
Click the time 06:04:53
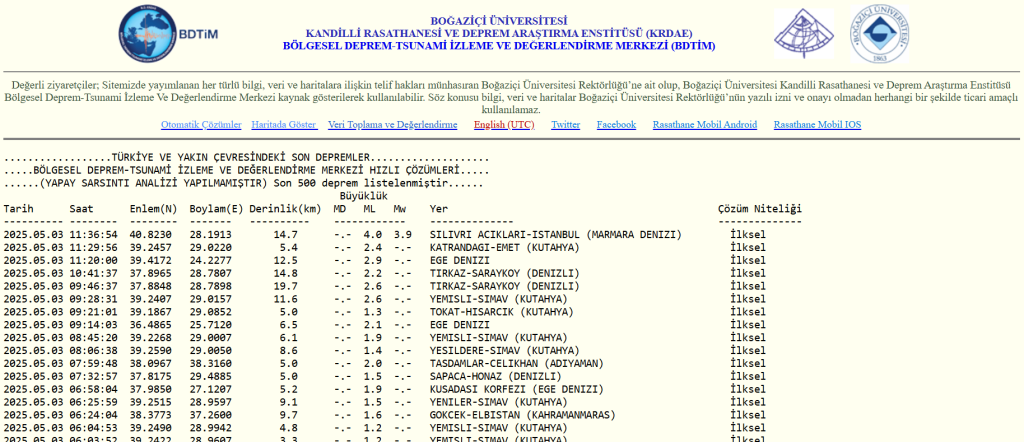[93, 428]
